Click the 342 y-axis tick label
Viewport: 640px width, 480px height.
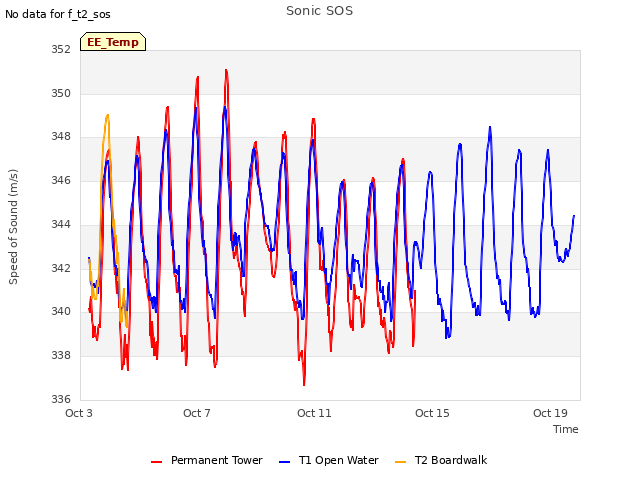(x=61, y=268)
